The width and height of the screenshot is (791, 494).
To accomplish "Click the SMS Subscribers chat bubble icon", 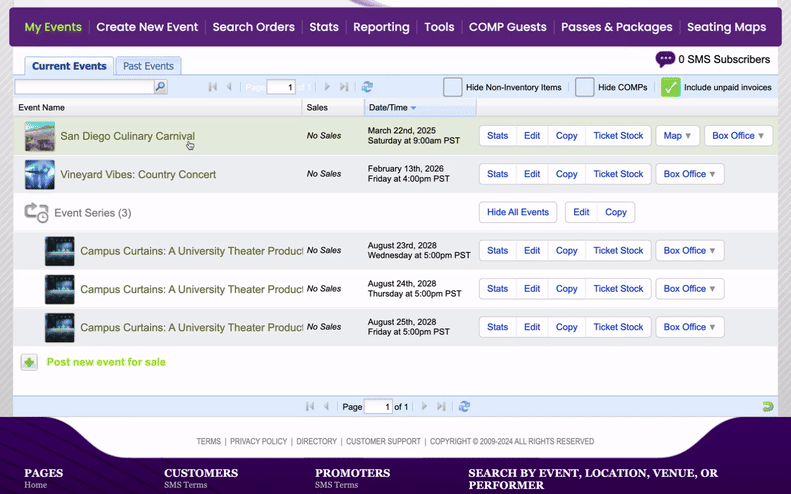I will (x=665, y=60).
